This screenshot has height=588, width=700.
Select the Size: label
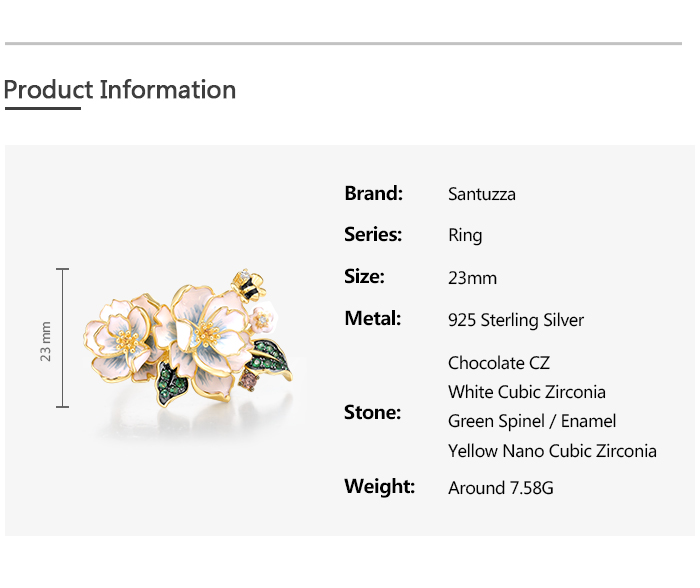point(364,277)
